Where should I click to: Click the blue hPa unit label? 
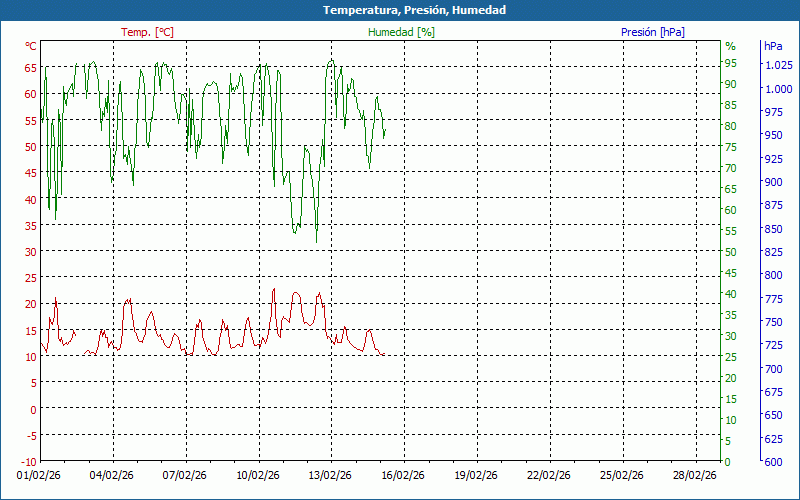(773, 46)
